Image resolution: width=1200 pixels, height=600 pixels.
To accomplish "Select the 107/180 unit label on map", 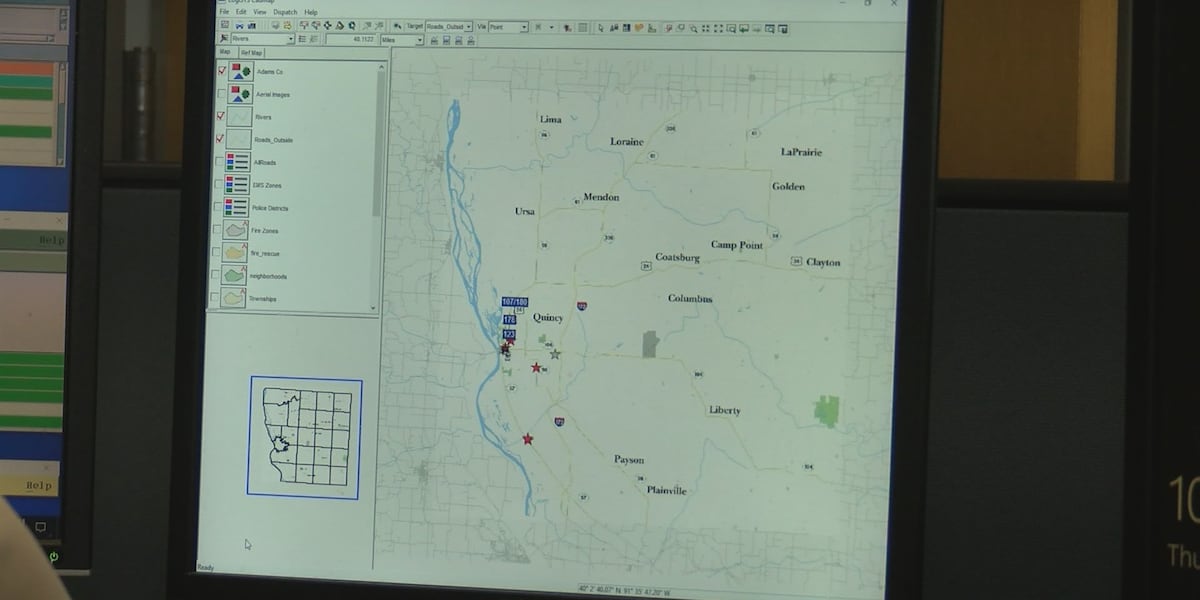I will click(x=515, y=302).
